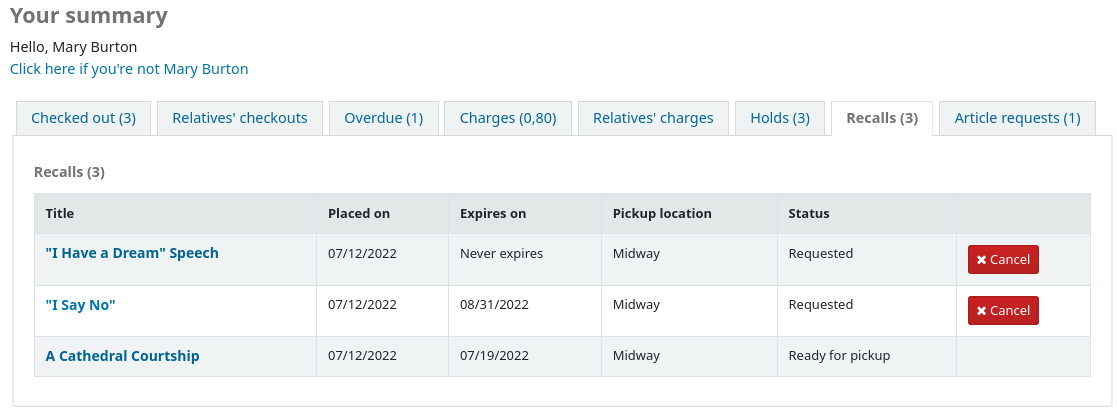Screen dimensions: 1117x412
Task: Open Relatives' charges tab
Action: (x=653, y=118)
